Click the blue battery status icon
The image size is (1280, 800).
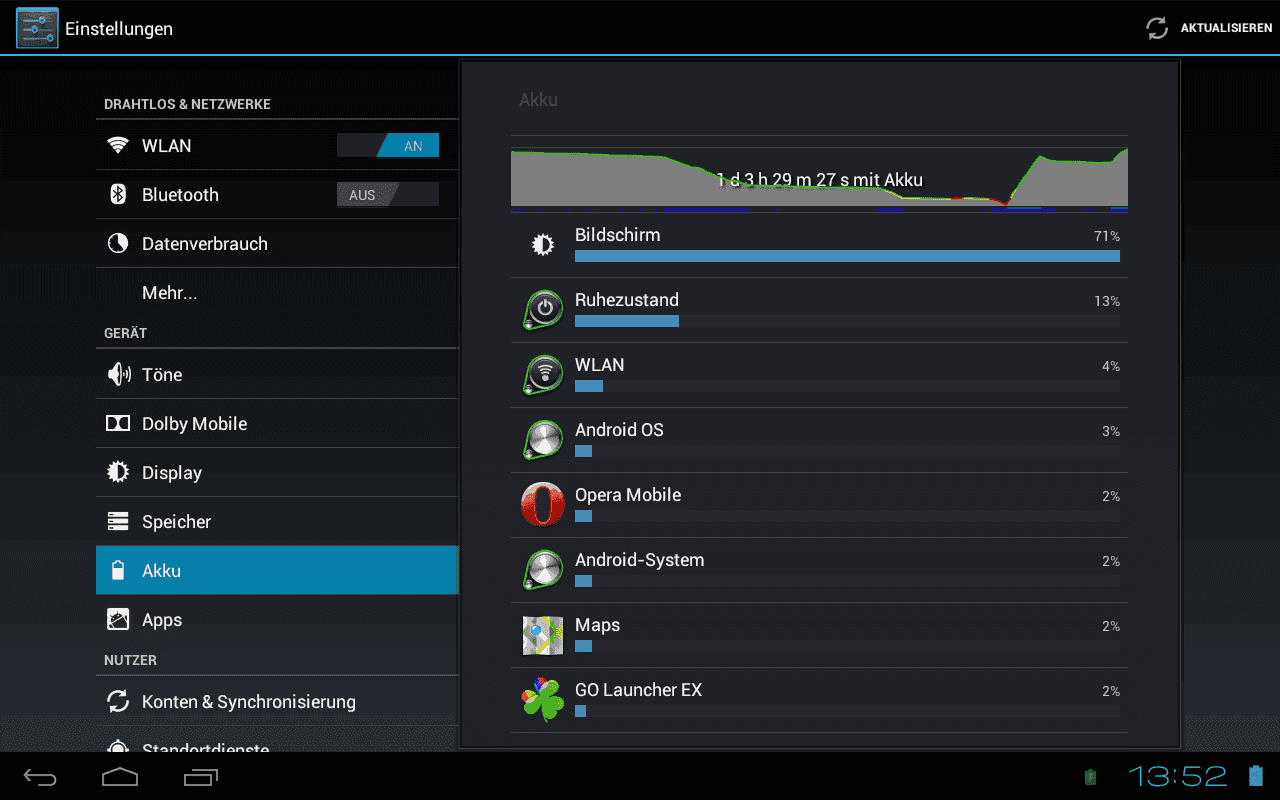(x=1256, y=776)
